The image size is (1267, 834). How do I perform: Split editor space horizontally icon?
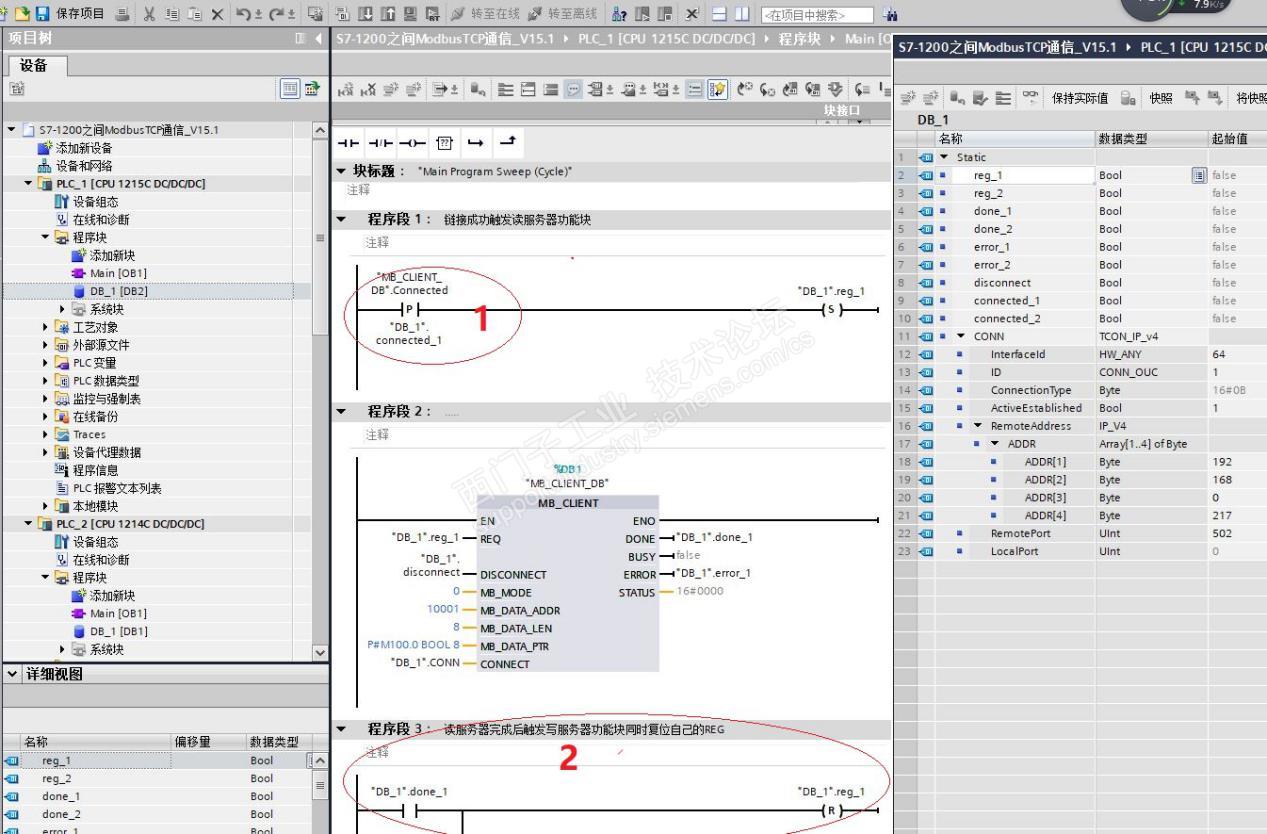point(719,14)
